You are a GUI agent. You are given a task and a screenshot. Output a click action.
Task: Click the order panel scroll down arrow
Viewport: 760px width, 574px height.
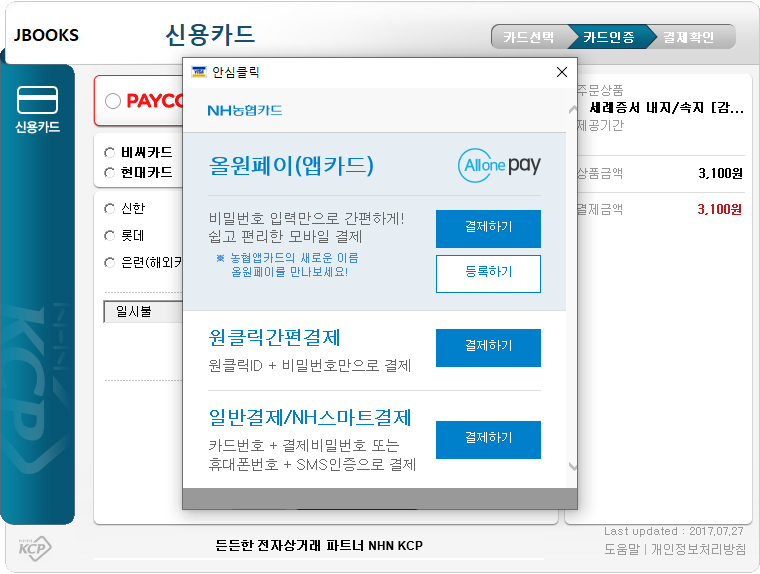coord(573,466)
